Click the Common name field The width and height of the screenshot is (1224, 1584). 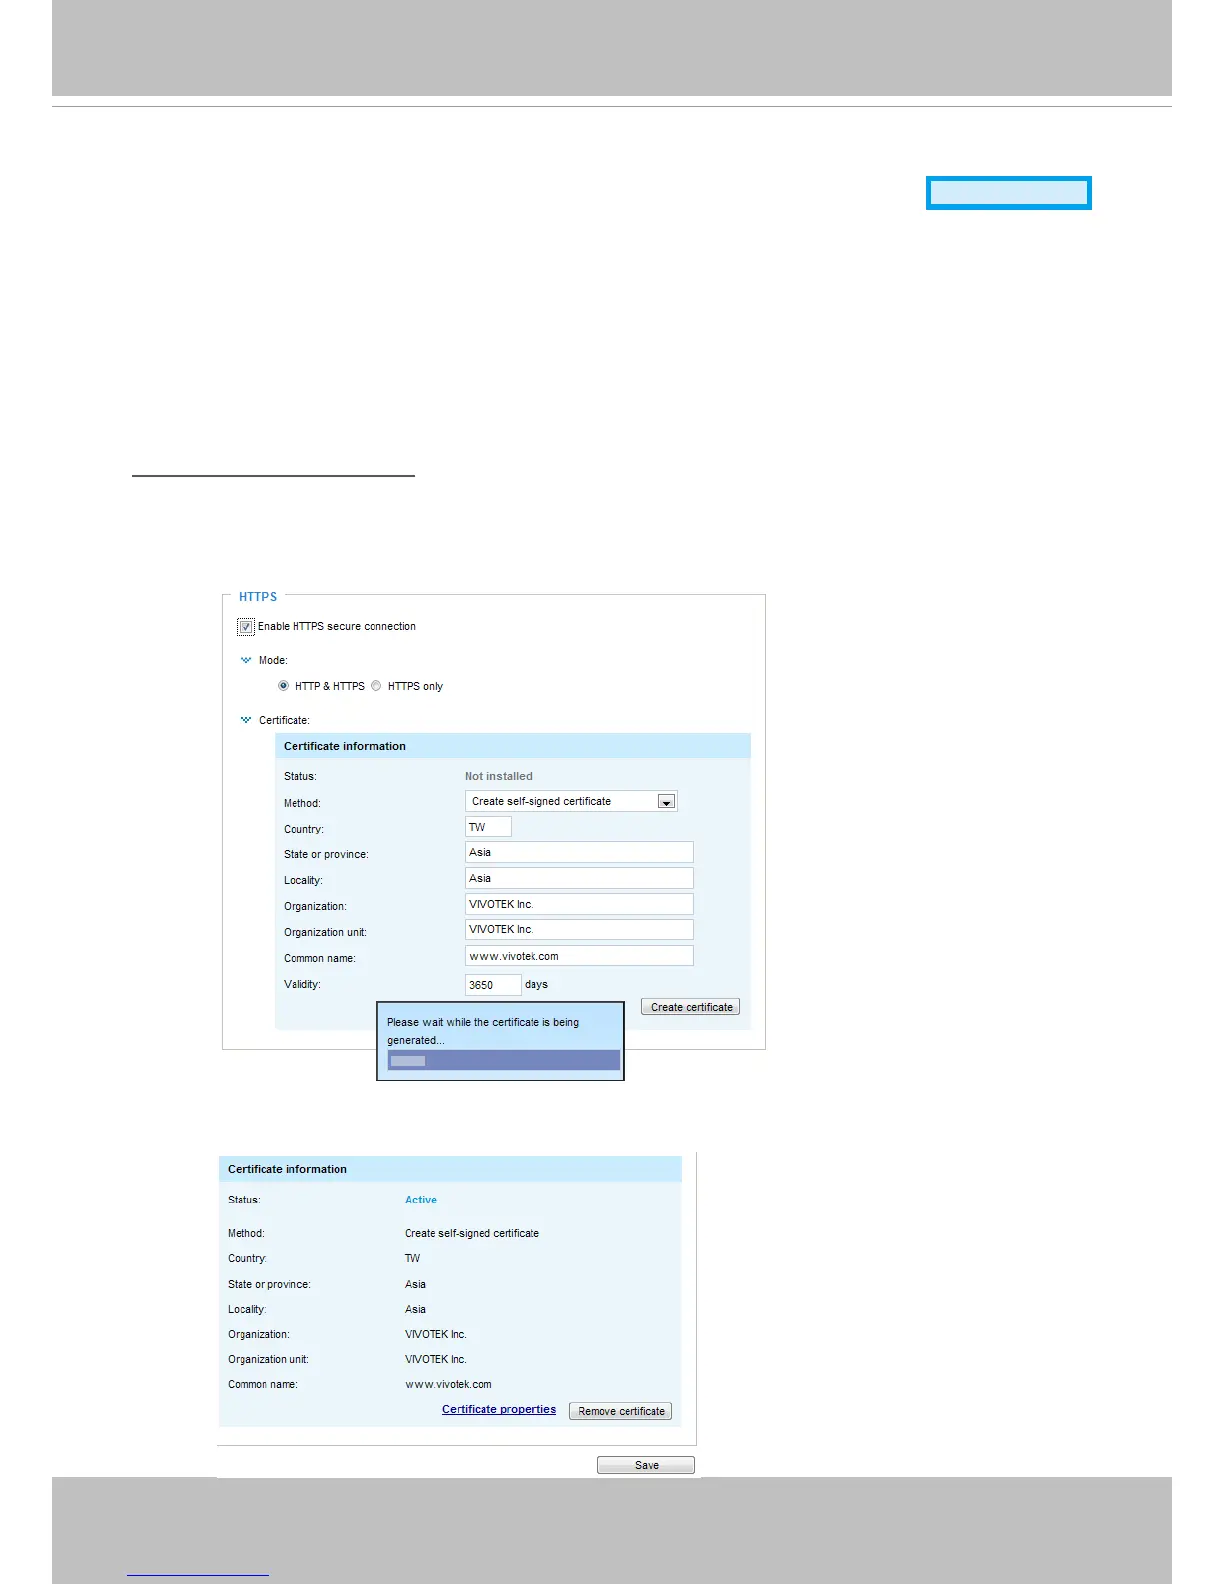point(579,956)
